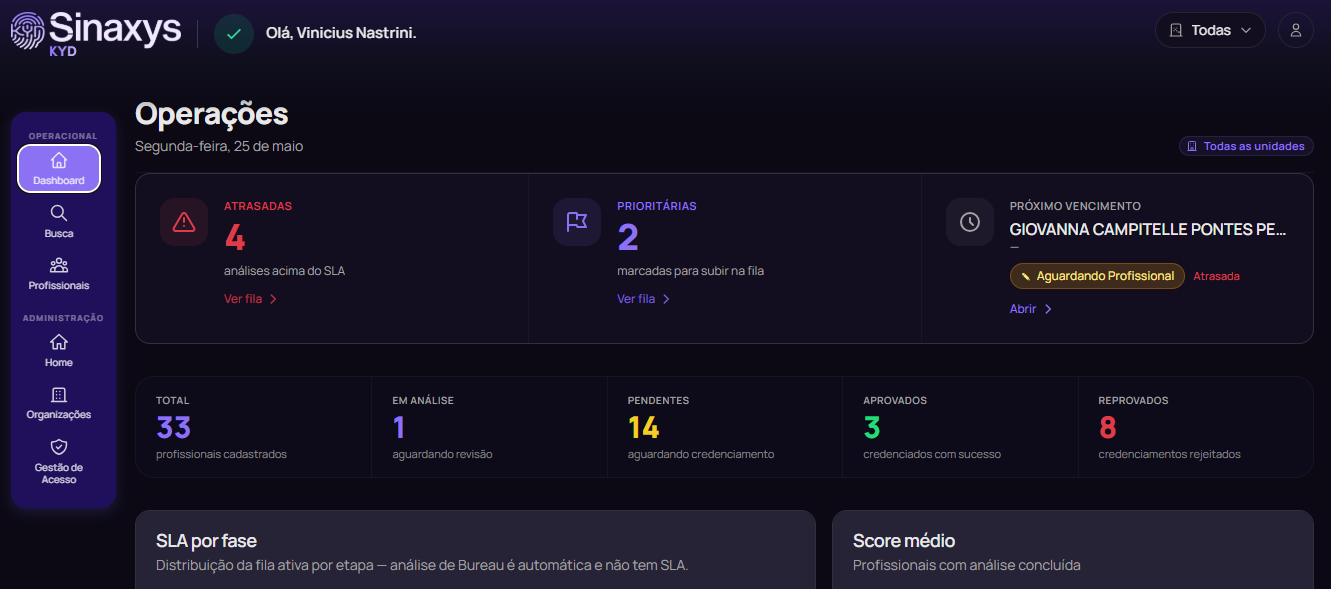The width and height of the screenshot is (1331, 589).
Task: Select the Reprovados 8 stat card
Action: pos(1196,427)
